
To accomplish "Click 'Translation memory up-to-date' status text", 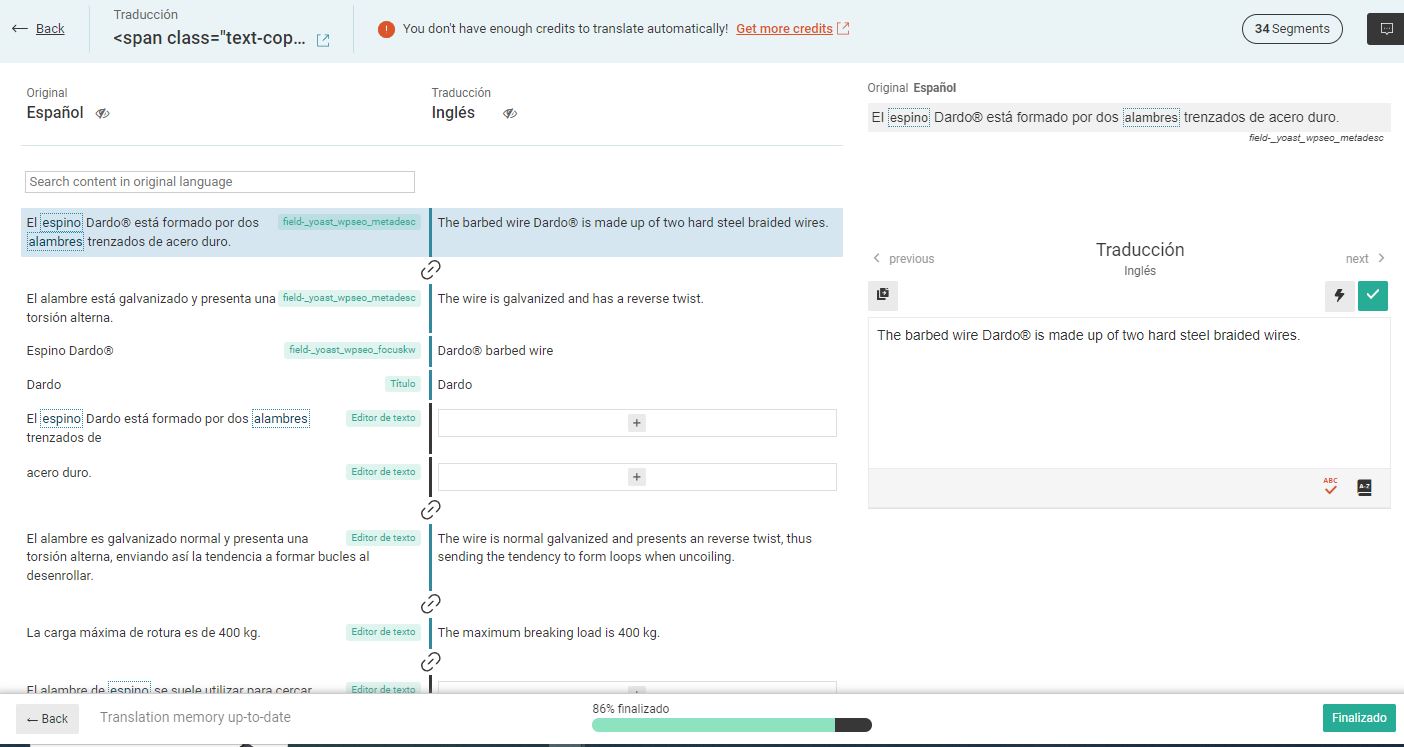I will point(195,717).
